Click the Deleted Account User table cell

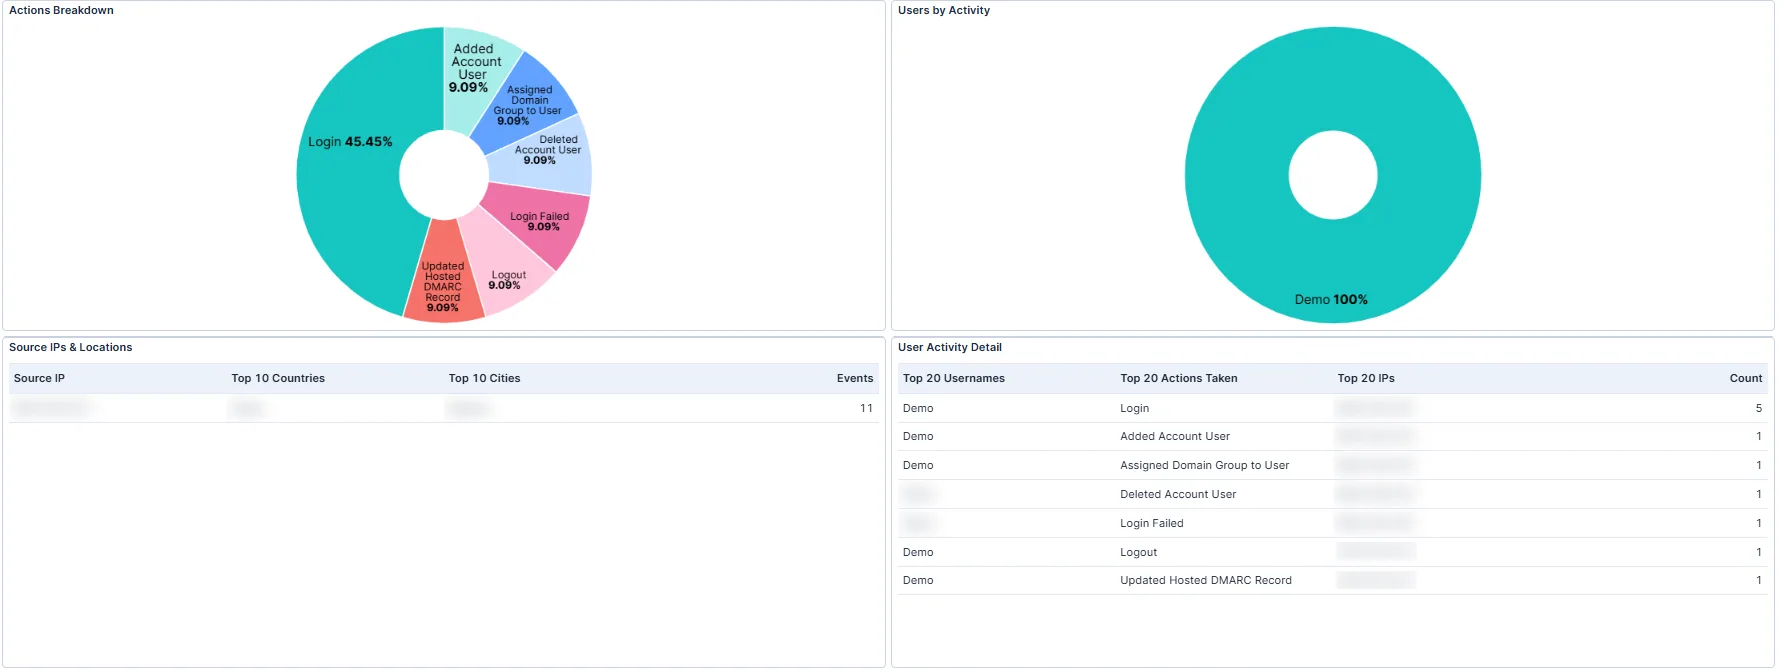(x=1178, y=494)
